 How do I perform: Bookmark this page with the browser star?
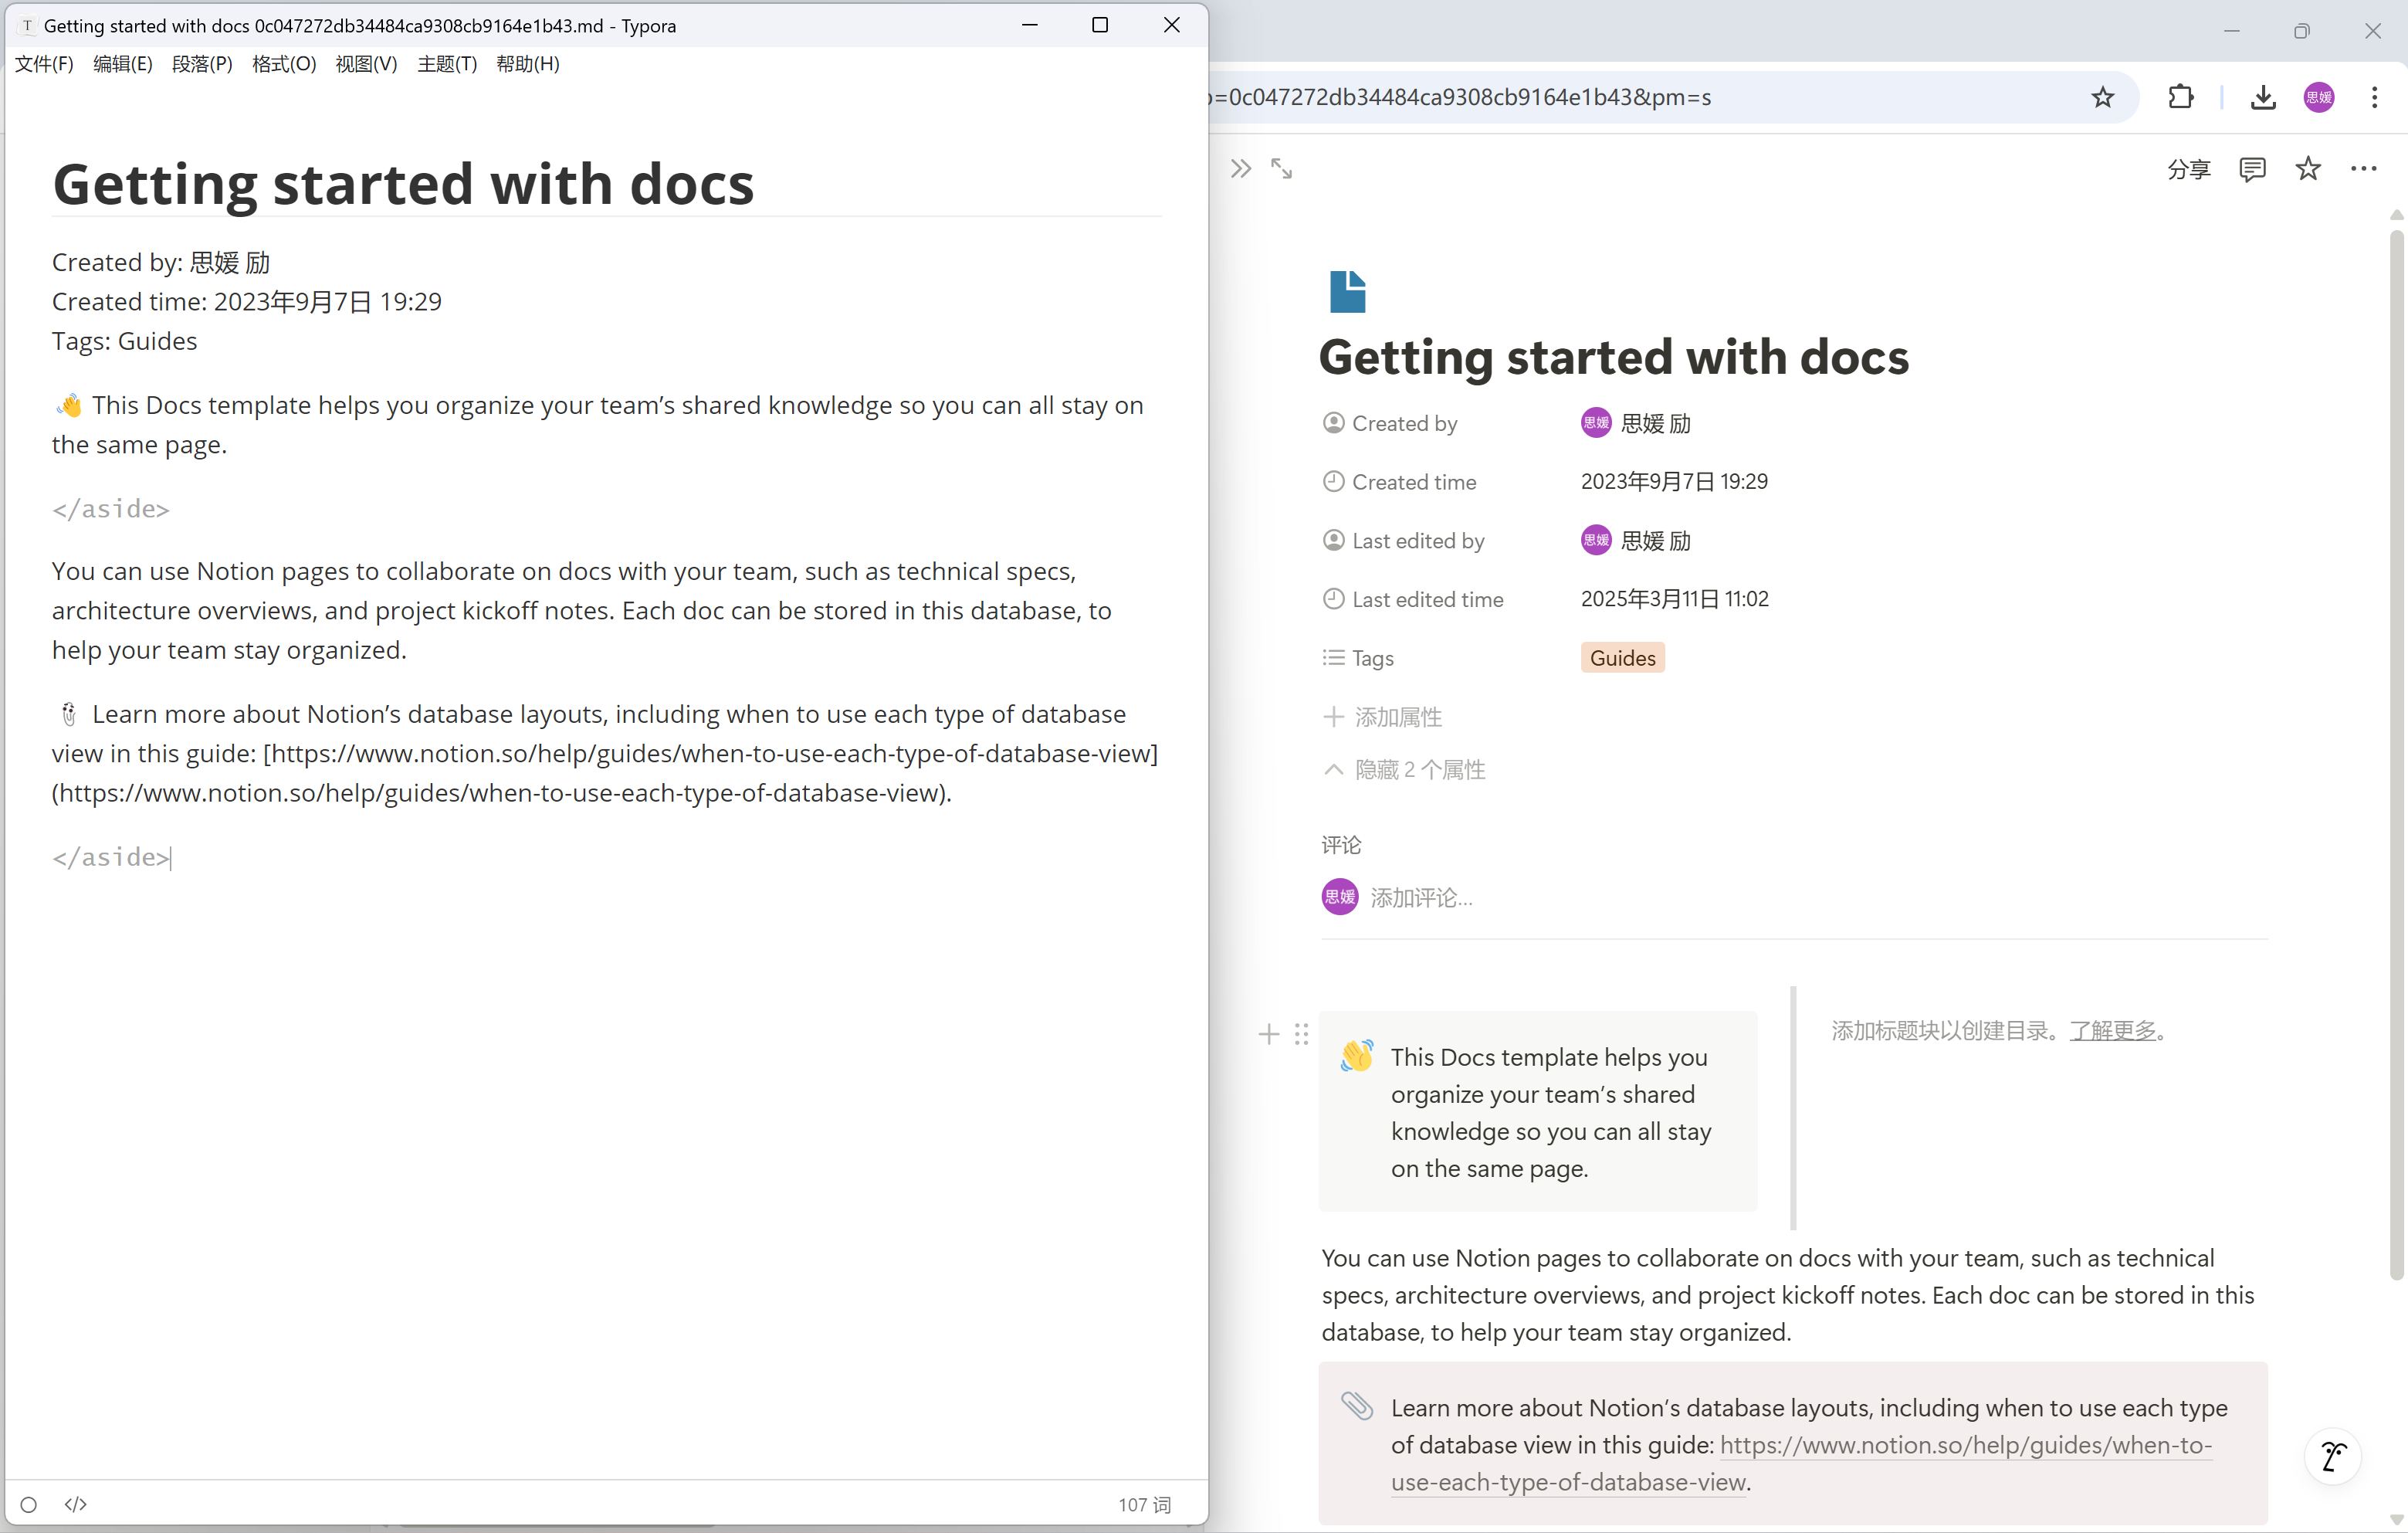(x=2102, y=97)
